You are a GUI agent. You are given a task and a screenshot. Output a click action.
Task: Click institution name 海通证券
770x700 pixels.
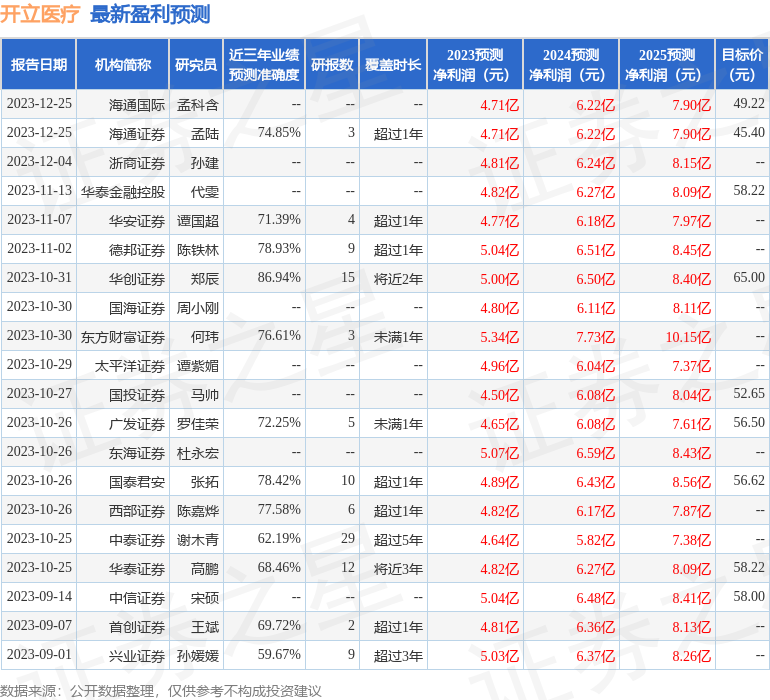[x=137, y=134]
